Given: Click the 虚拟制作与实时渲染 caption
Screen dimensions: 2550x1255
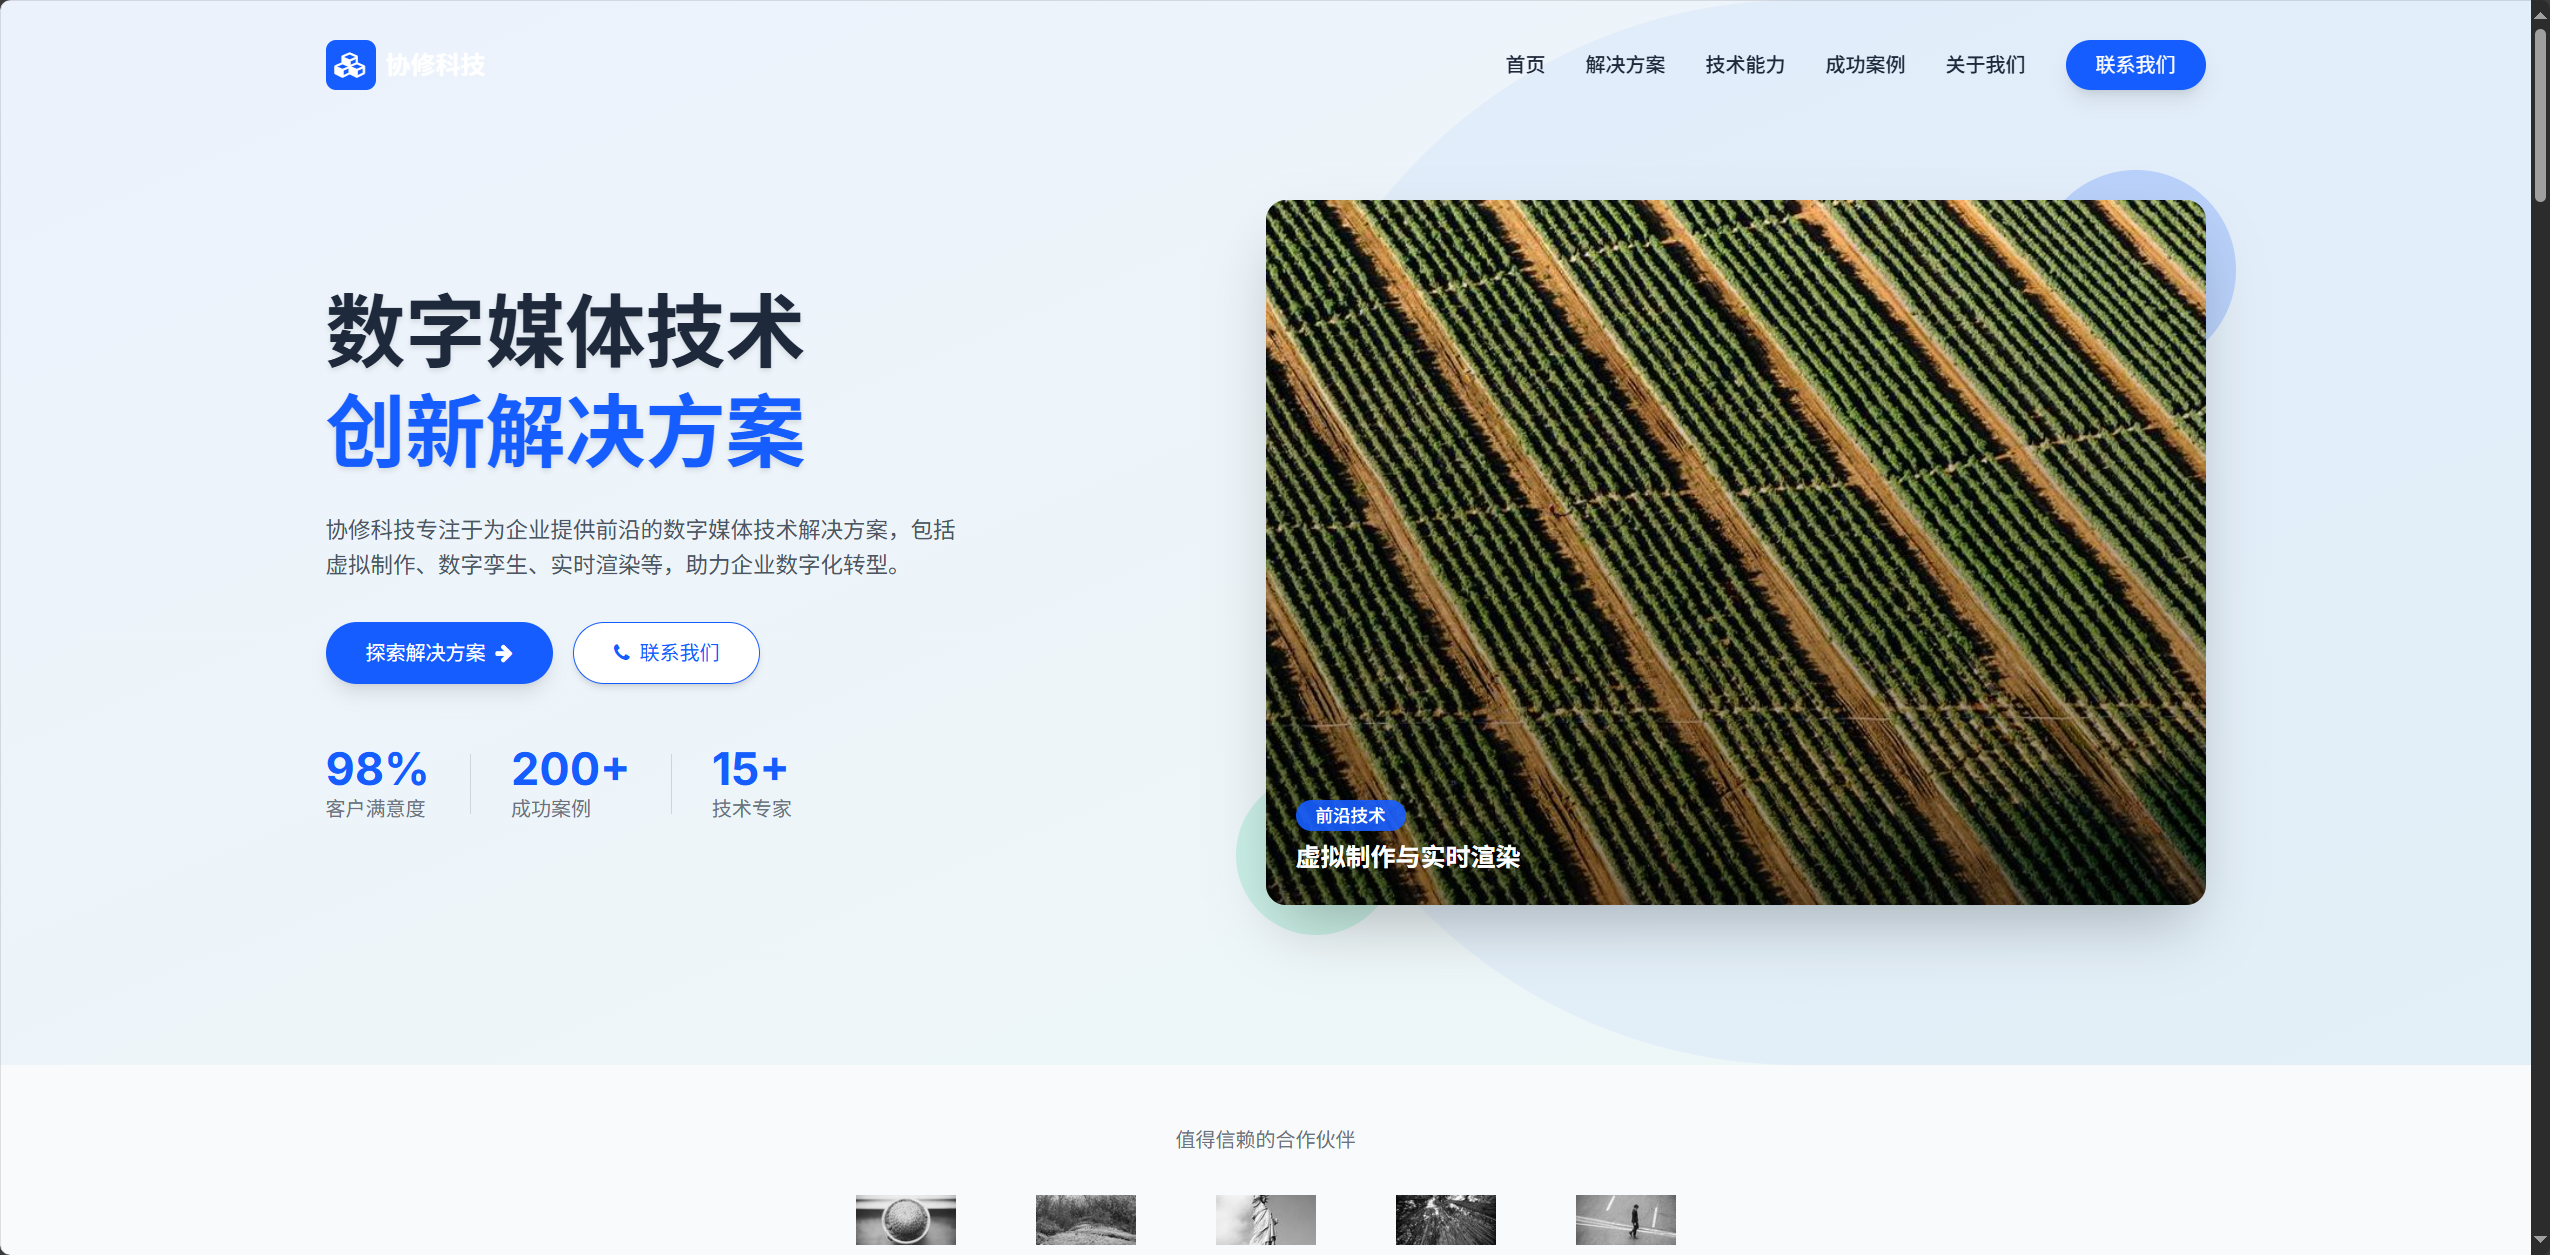Looking at the screenshot, I should pos(1407,857).
